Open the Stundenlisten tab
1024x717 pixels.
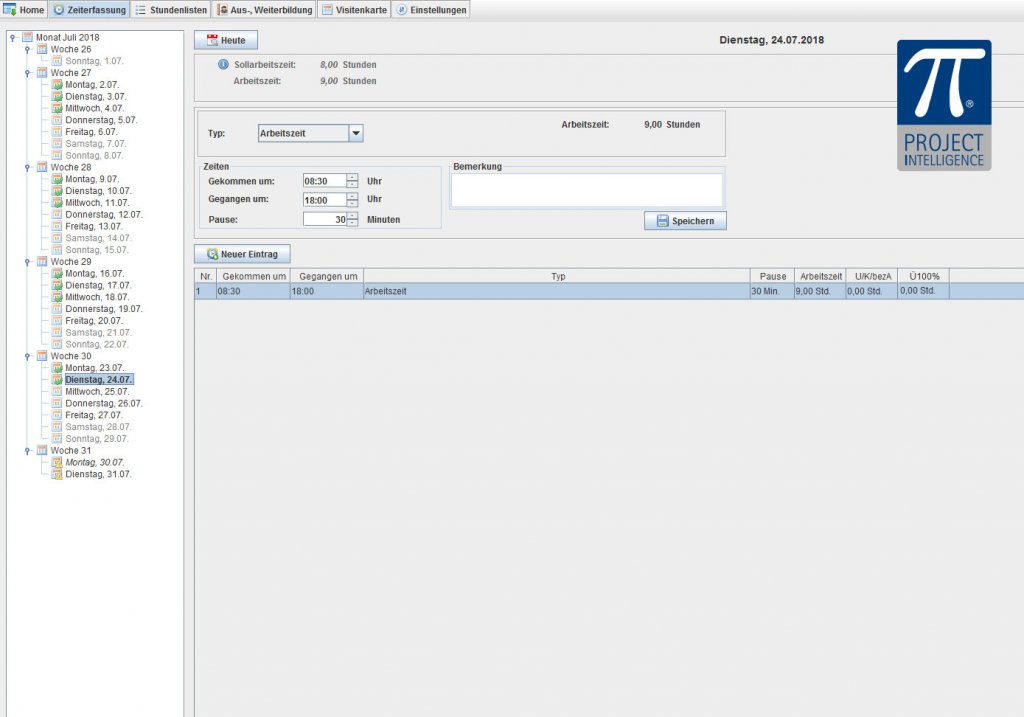coord(171,10)
